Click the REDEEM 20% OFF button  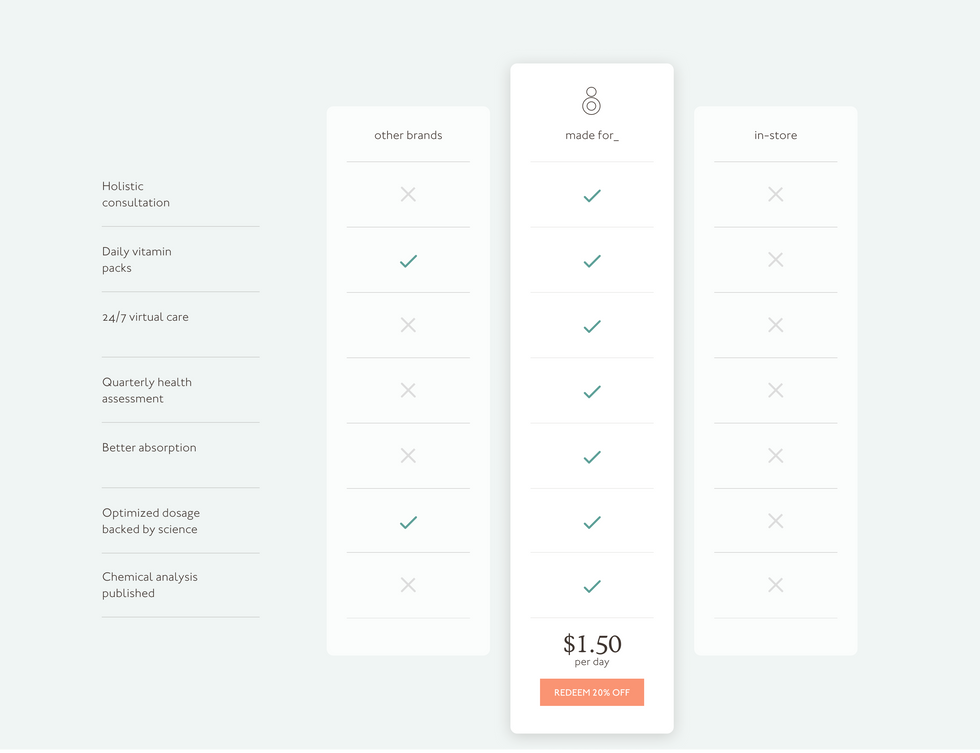point(591,692)
